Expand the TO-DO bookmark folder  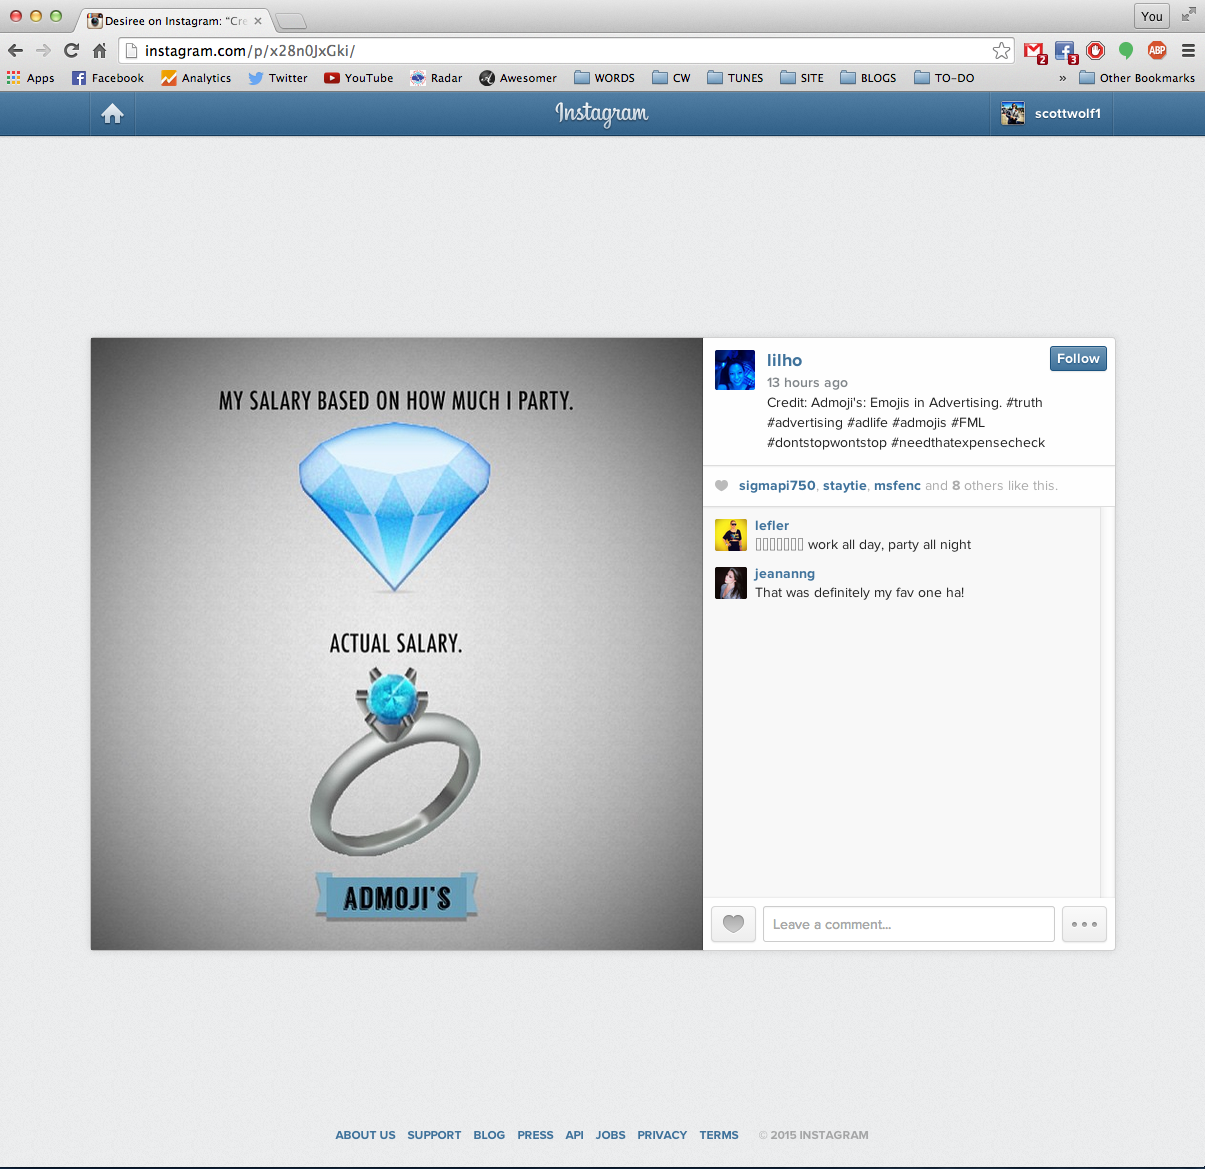(x=944, y=78)
